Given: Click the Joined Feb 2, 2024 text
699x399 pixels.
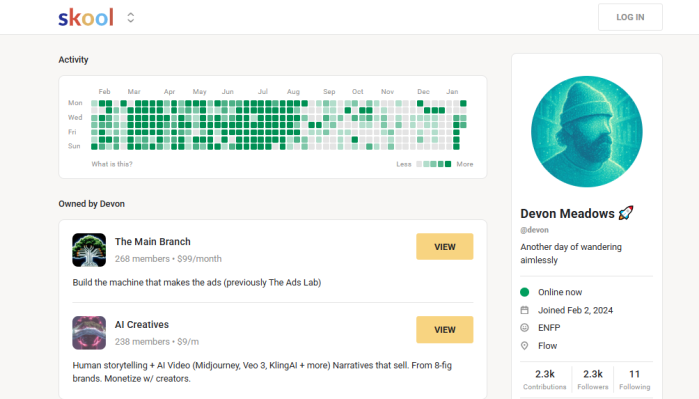Looking at the screenshot, I should 575,310.
